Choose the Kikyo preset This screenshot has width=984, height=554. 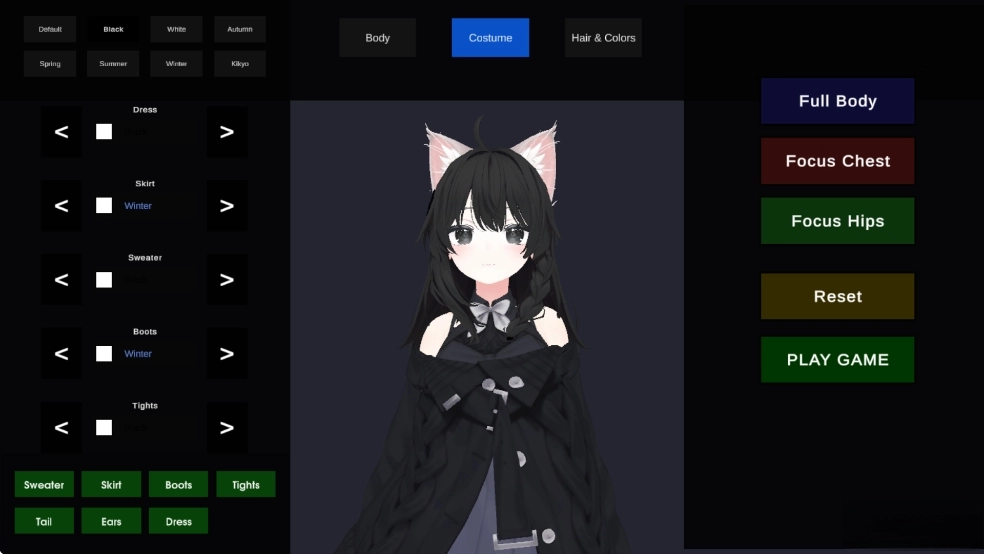click(240, 64)
